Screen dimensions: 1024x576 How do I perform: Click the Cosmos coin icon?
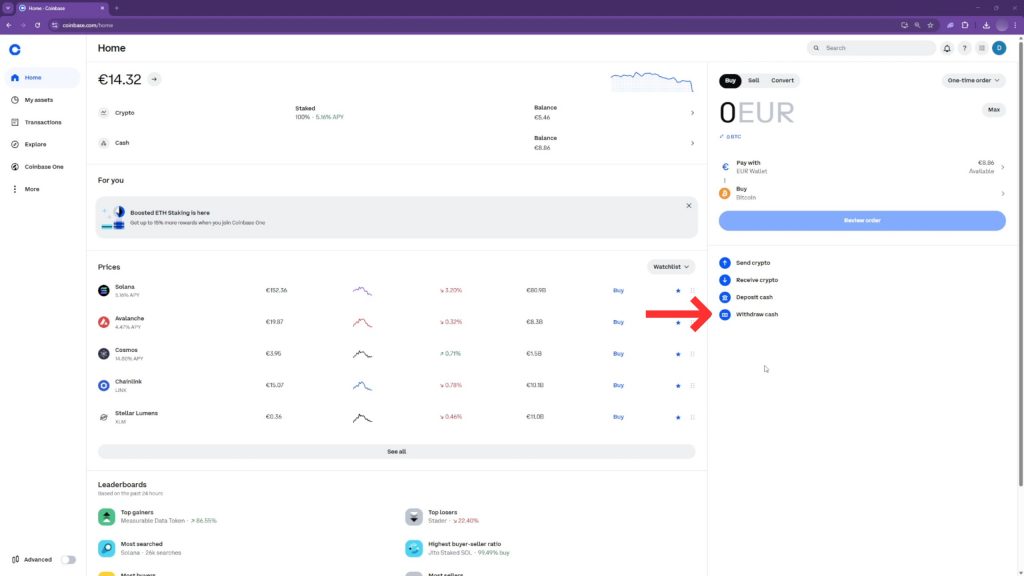[104, 354]
